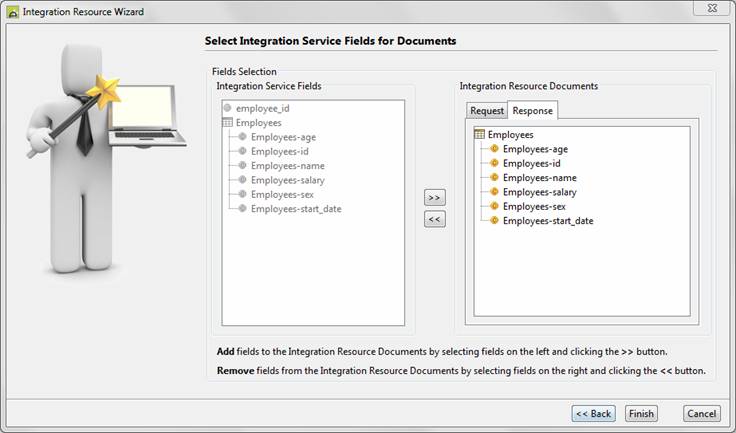Select Employees-salary in Integration Service Fields list
Viewport: 736px width, 433px height.
(287, 180)
